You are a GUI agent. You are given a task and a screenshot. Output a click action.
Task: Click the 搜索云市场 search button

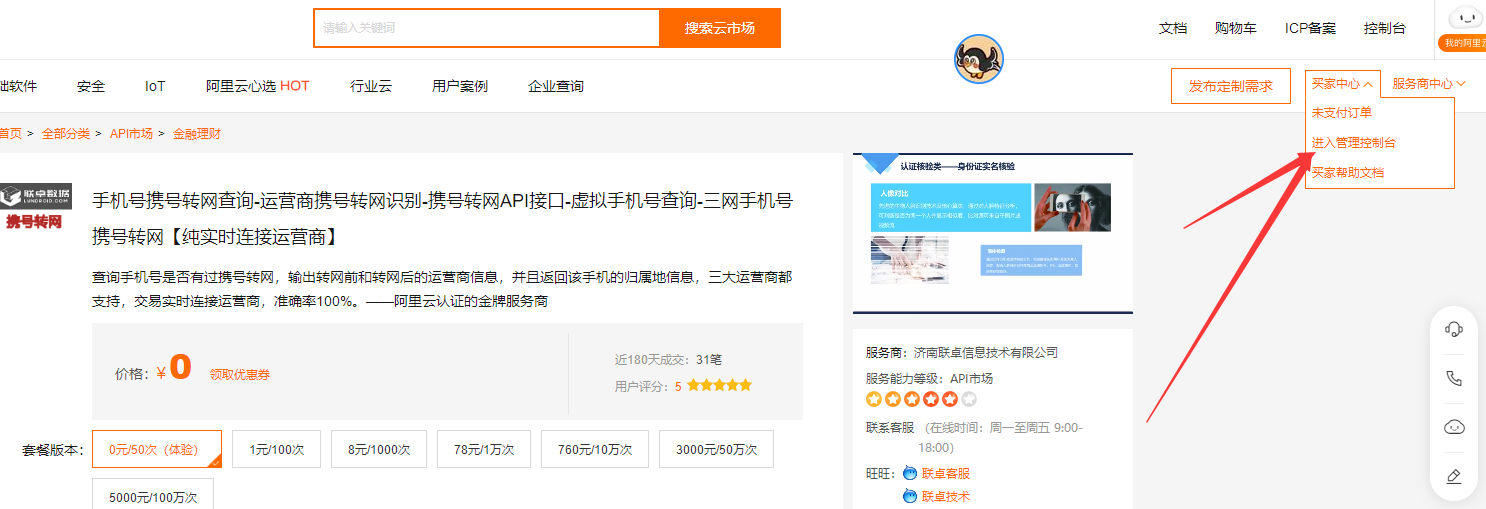point(720,28)
